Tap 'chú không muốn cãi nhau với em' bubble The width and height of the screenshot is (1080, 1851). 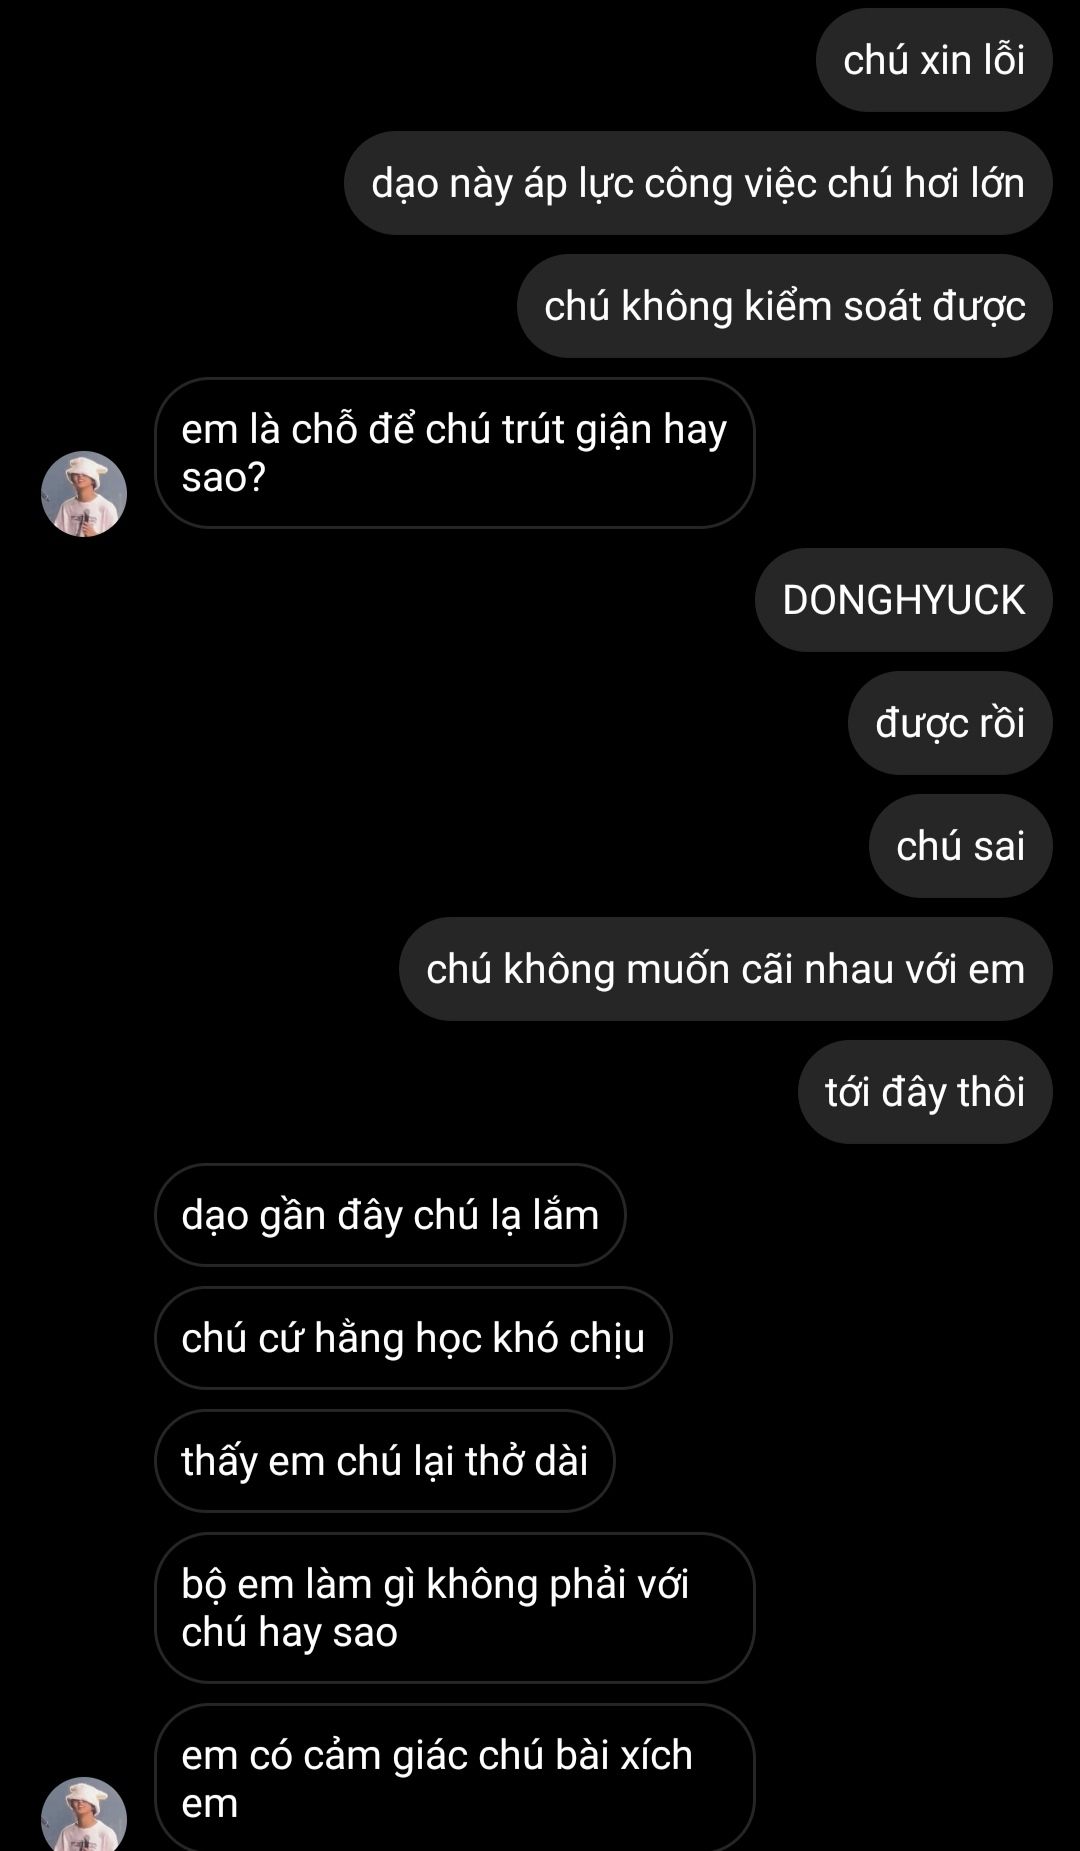point(726,969)
